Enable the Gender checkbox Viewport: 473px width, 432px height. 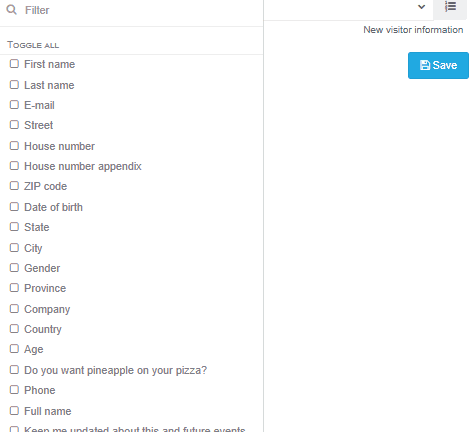pos(14,268)
